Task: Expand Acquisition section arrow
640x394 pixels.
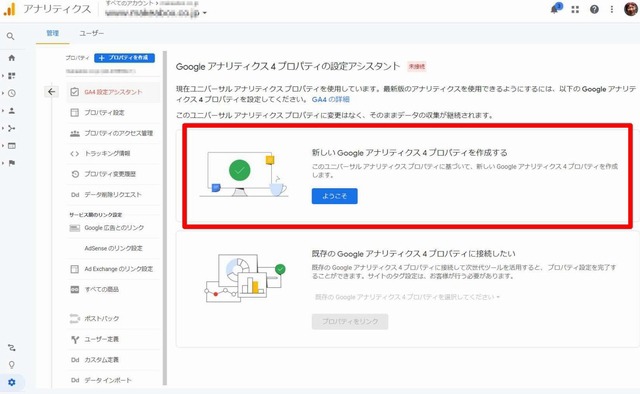Action: pyautogui.click(x=3, y=128)
